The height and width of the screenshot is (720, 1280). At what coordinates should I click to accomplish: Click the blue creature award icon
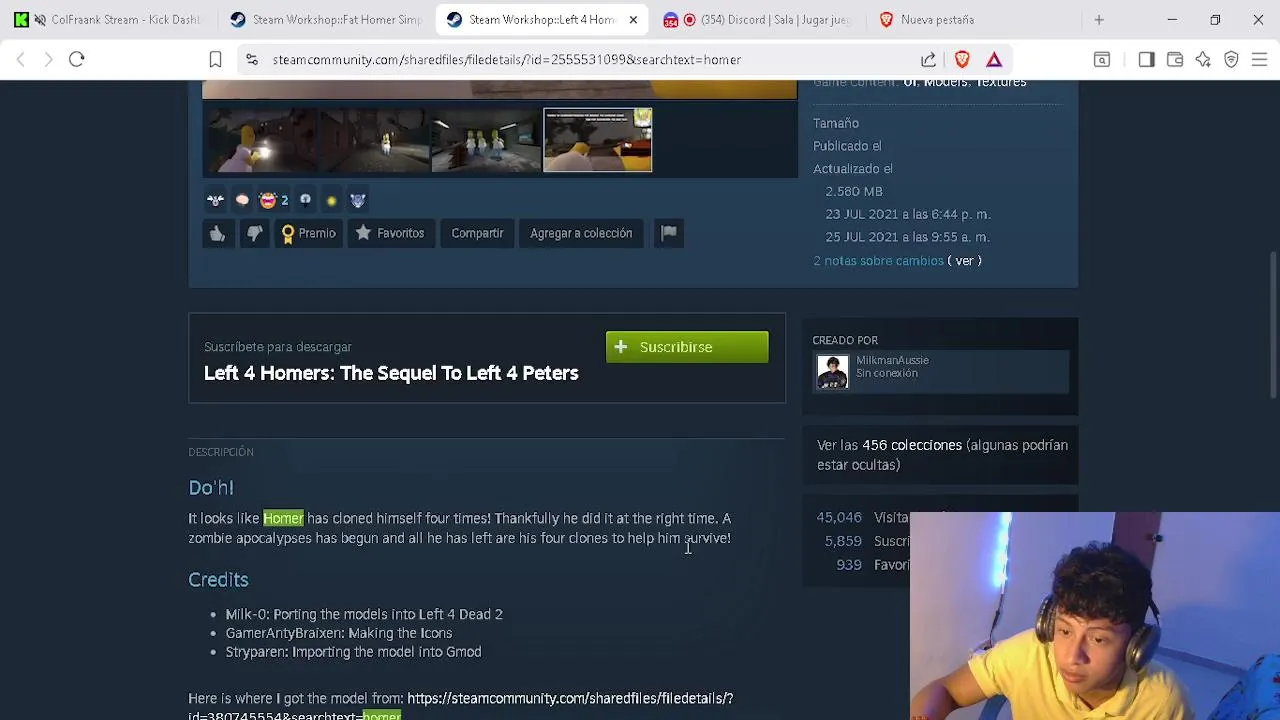click(x=357, y=200)
